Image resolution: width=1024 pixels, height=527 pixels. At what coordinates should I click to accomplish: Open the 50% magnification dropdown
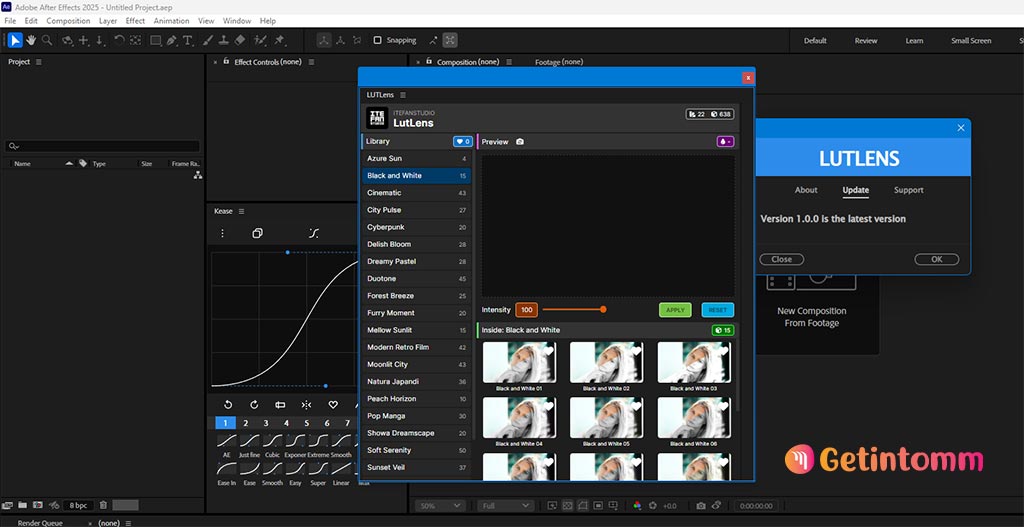coord(440,505)
